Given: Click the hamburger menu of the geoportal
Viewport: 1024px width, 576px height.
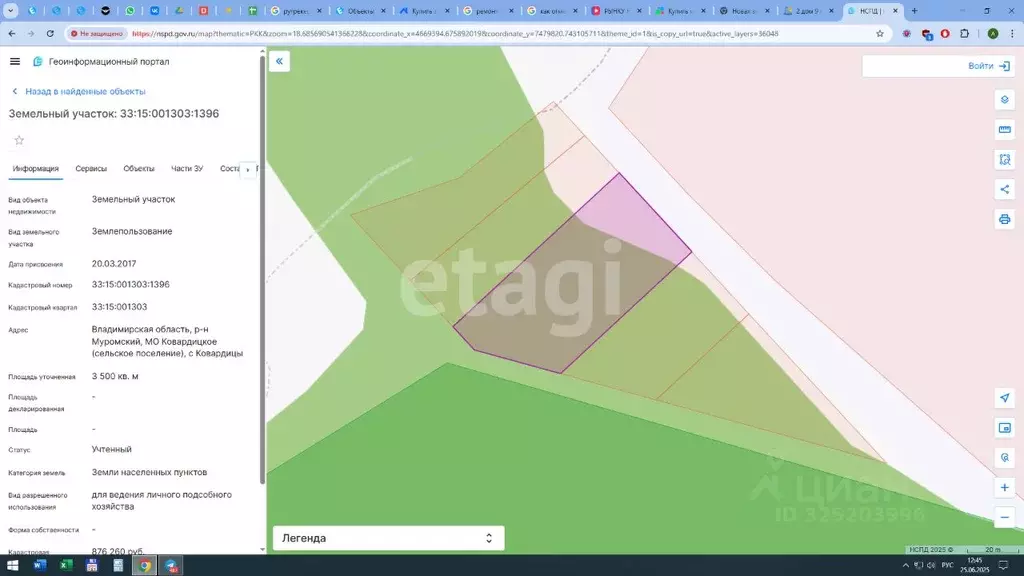Looking at the screenshot, I should (x=14, y=61).
